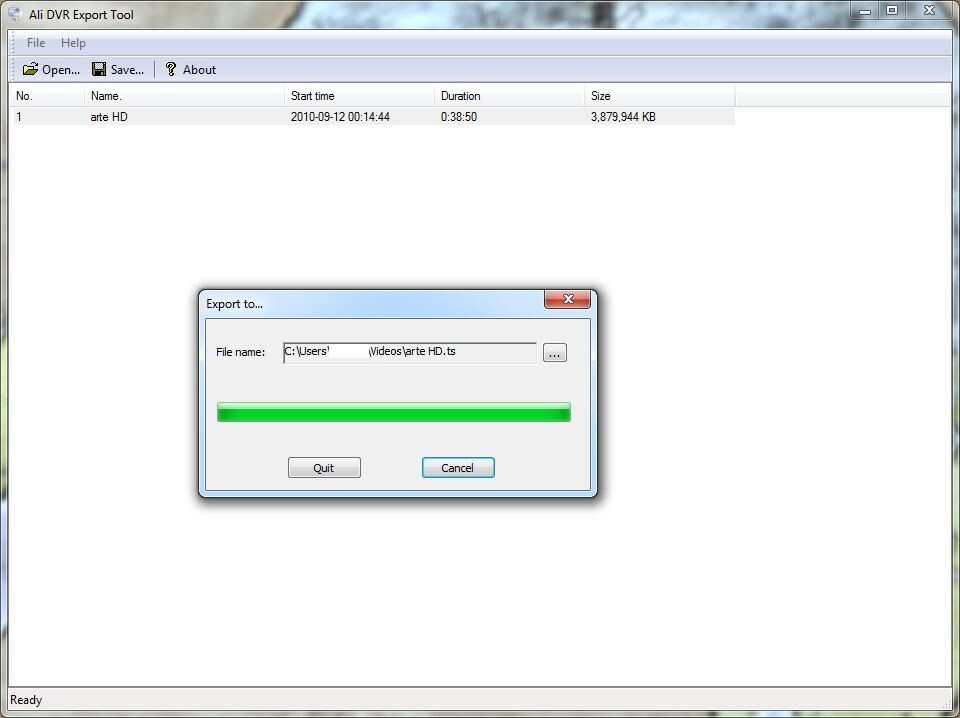Sort recordings by Start time column
Image resolution: width=960 pixels, height=718 pixels.
(x=312, y=96)
